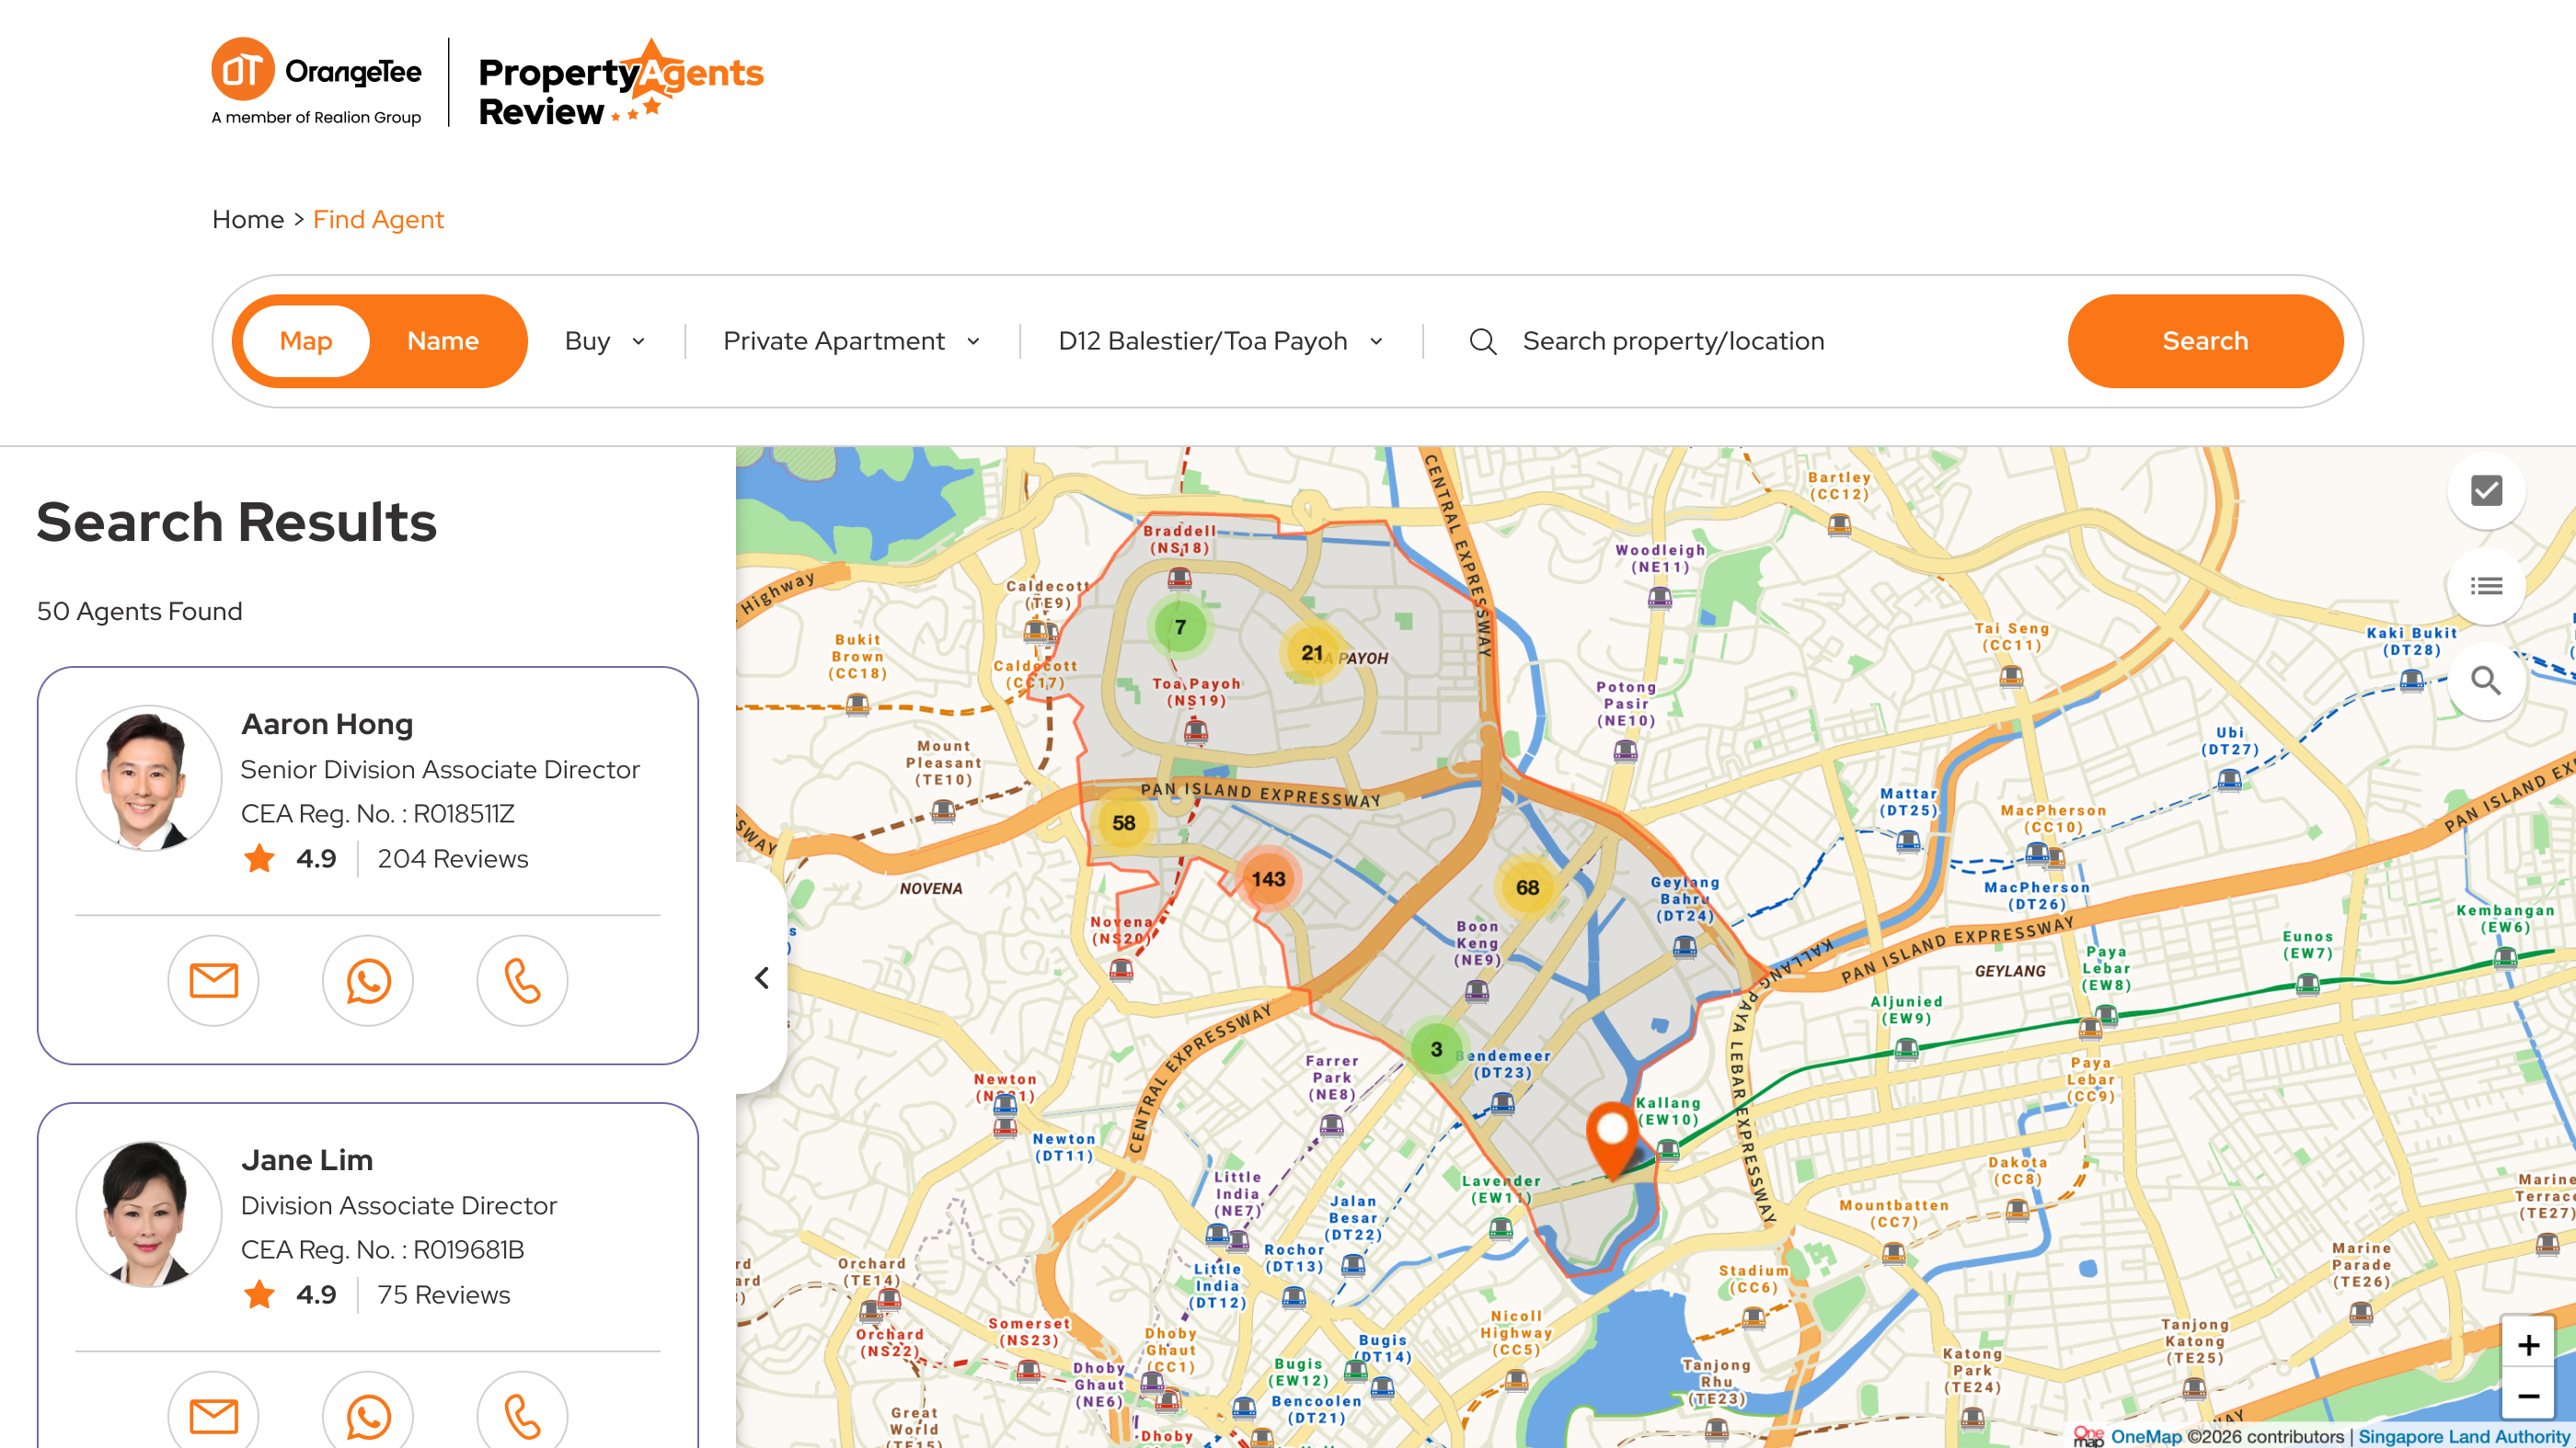Zoom out the map with minus button
The width and height of the screenshot is (2576, 1448).
point(2528,1396)
